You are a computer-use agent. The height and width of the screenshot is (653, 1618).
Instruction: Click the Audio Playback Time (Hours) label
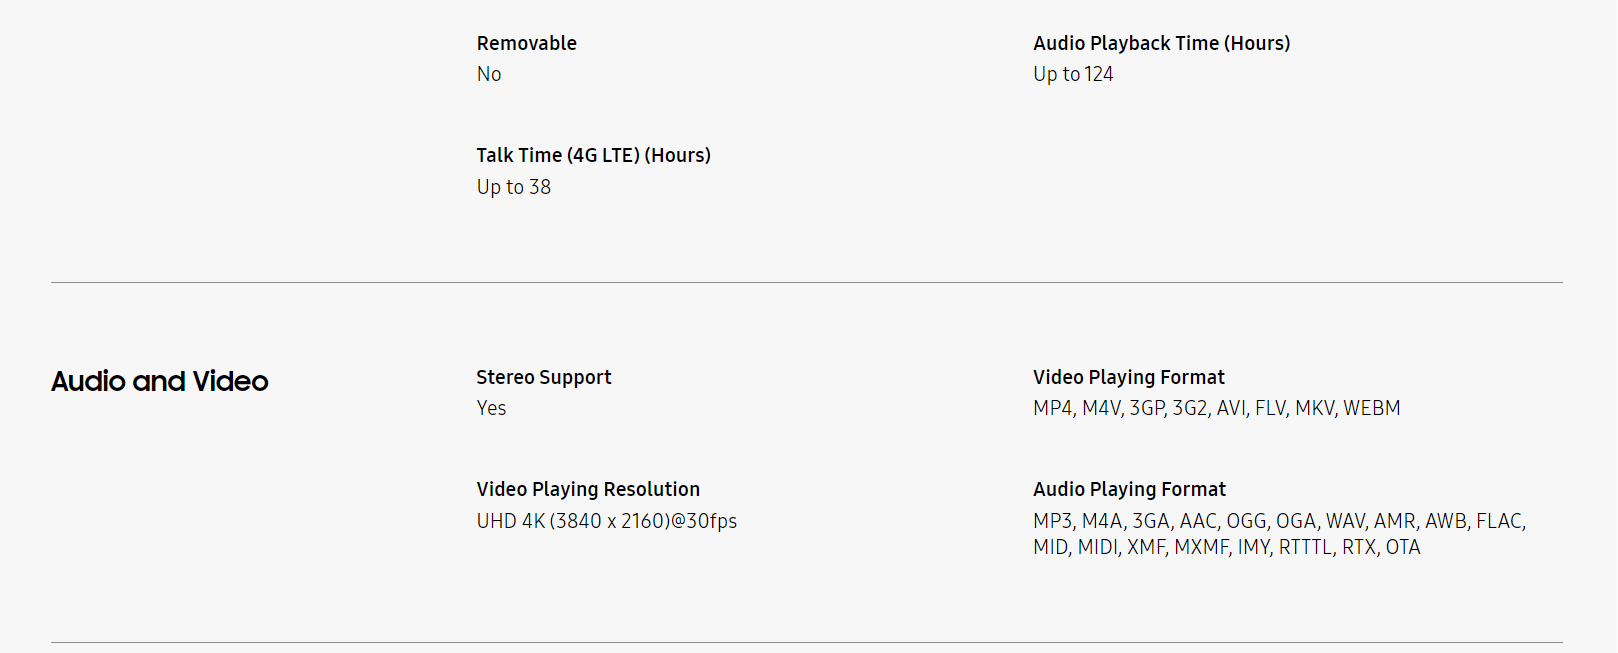tap(1161, 43)
